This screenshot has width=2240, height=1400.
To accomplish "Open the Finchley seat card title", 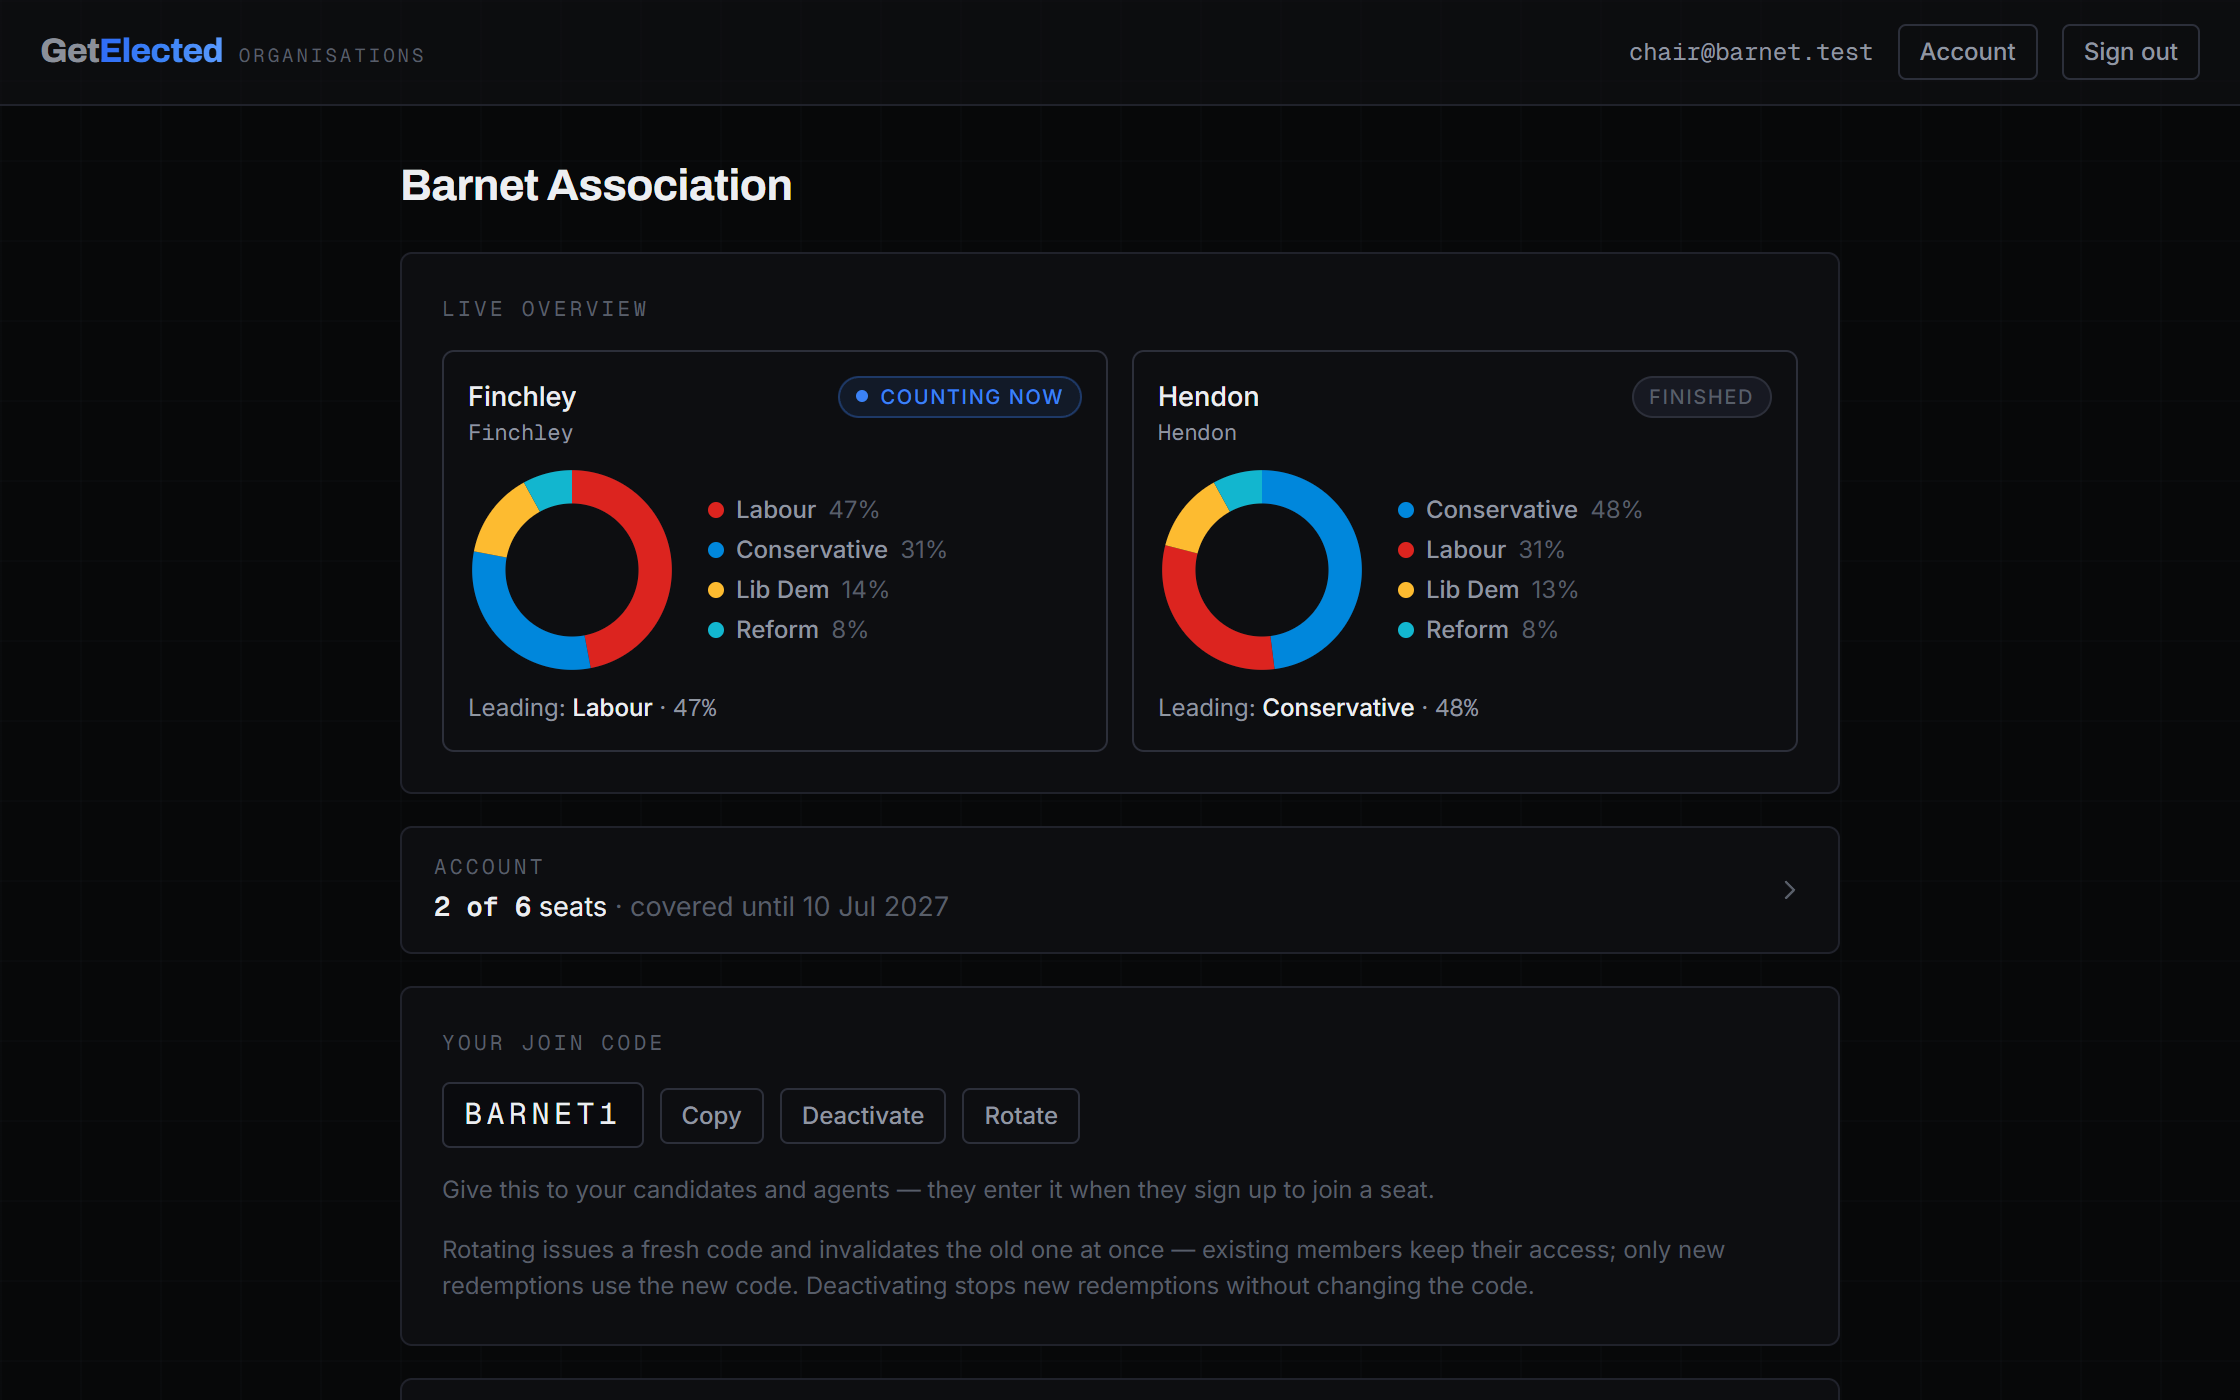I will click(x=521, y=396).
